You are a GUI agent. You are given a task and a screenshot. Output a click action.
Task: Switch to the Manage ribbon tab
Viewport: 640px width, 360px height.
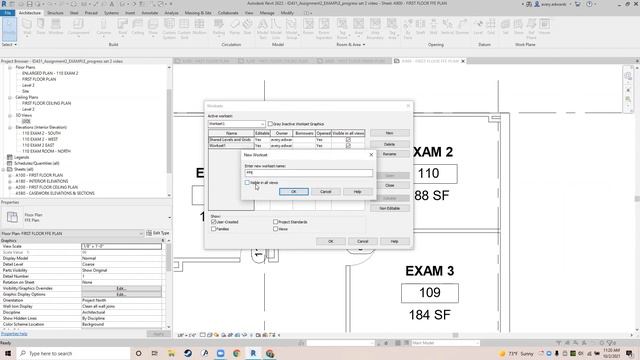point(267,13)
